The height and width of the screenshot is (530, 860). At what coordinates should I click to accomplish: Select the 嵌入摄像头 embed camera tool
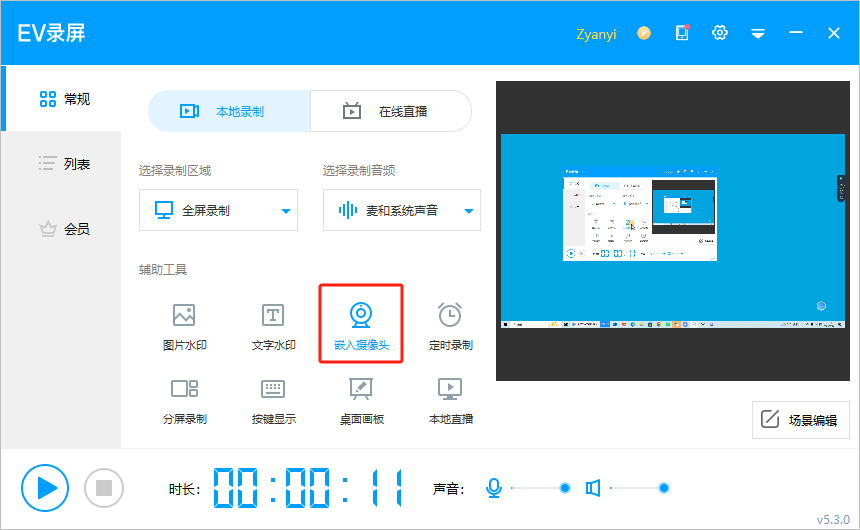click(x=361, y=326)
